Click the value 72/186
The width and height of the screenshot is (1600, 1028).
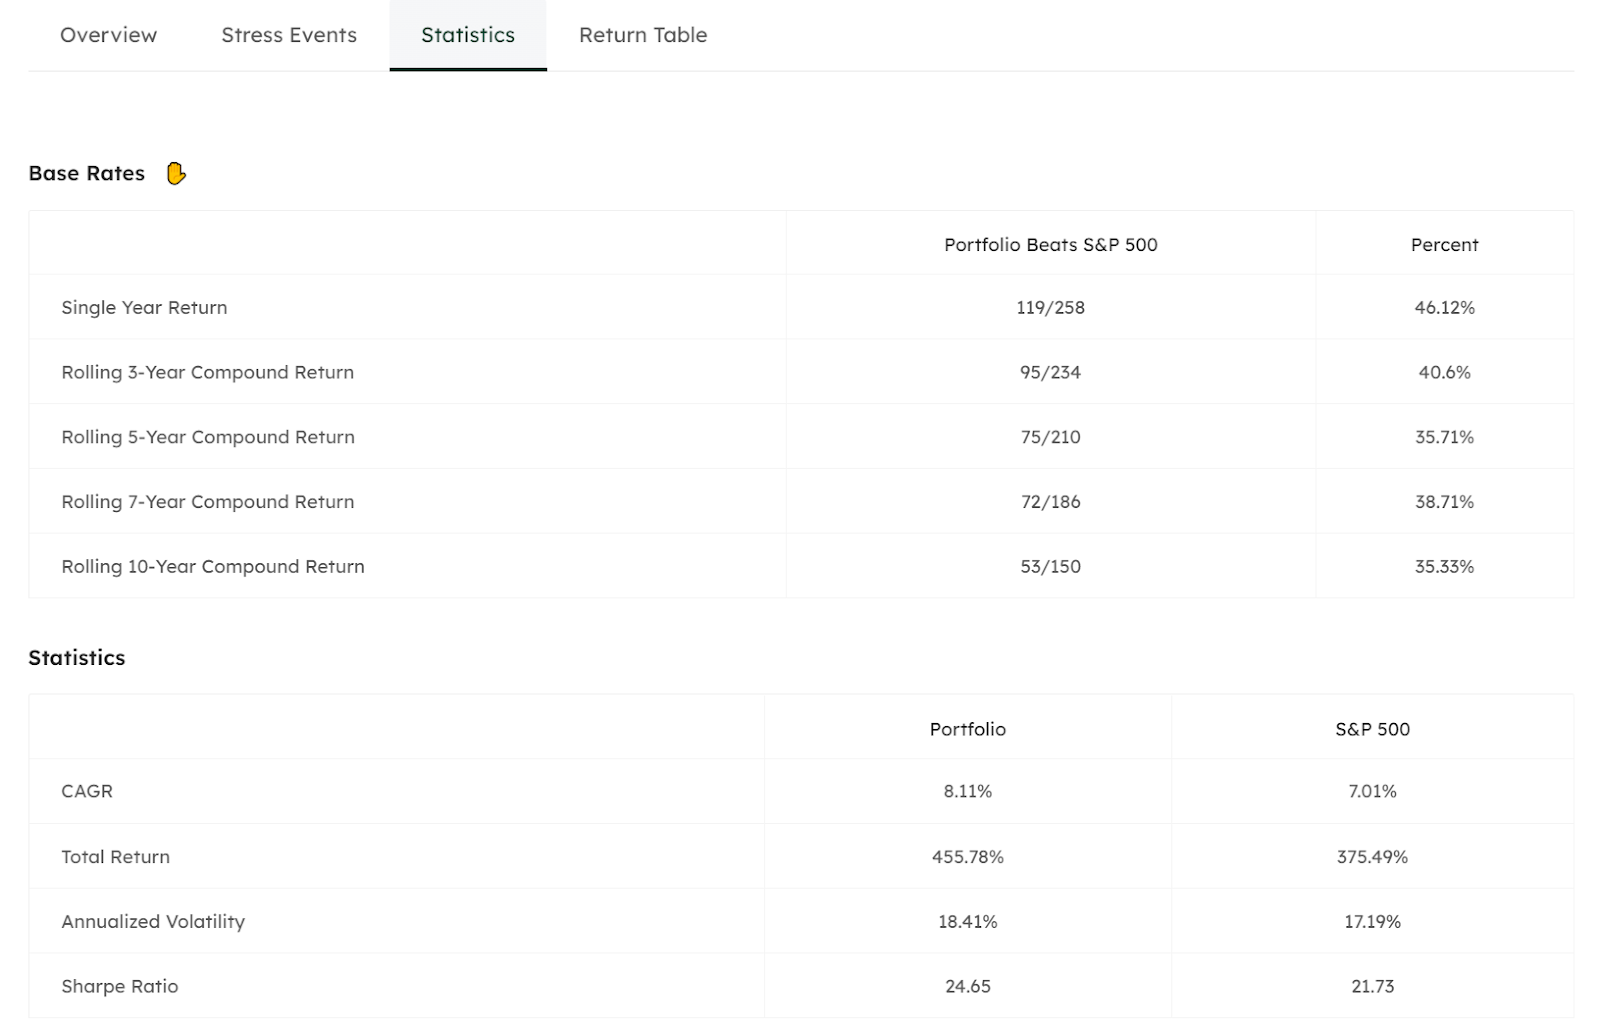click(1050, 502)
